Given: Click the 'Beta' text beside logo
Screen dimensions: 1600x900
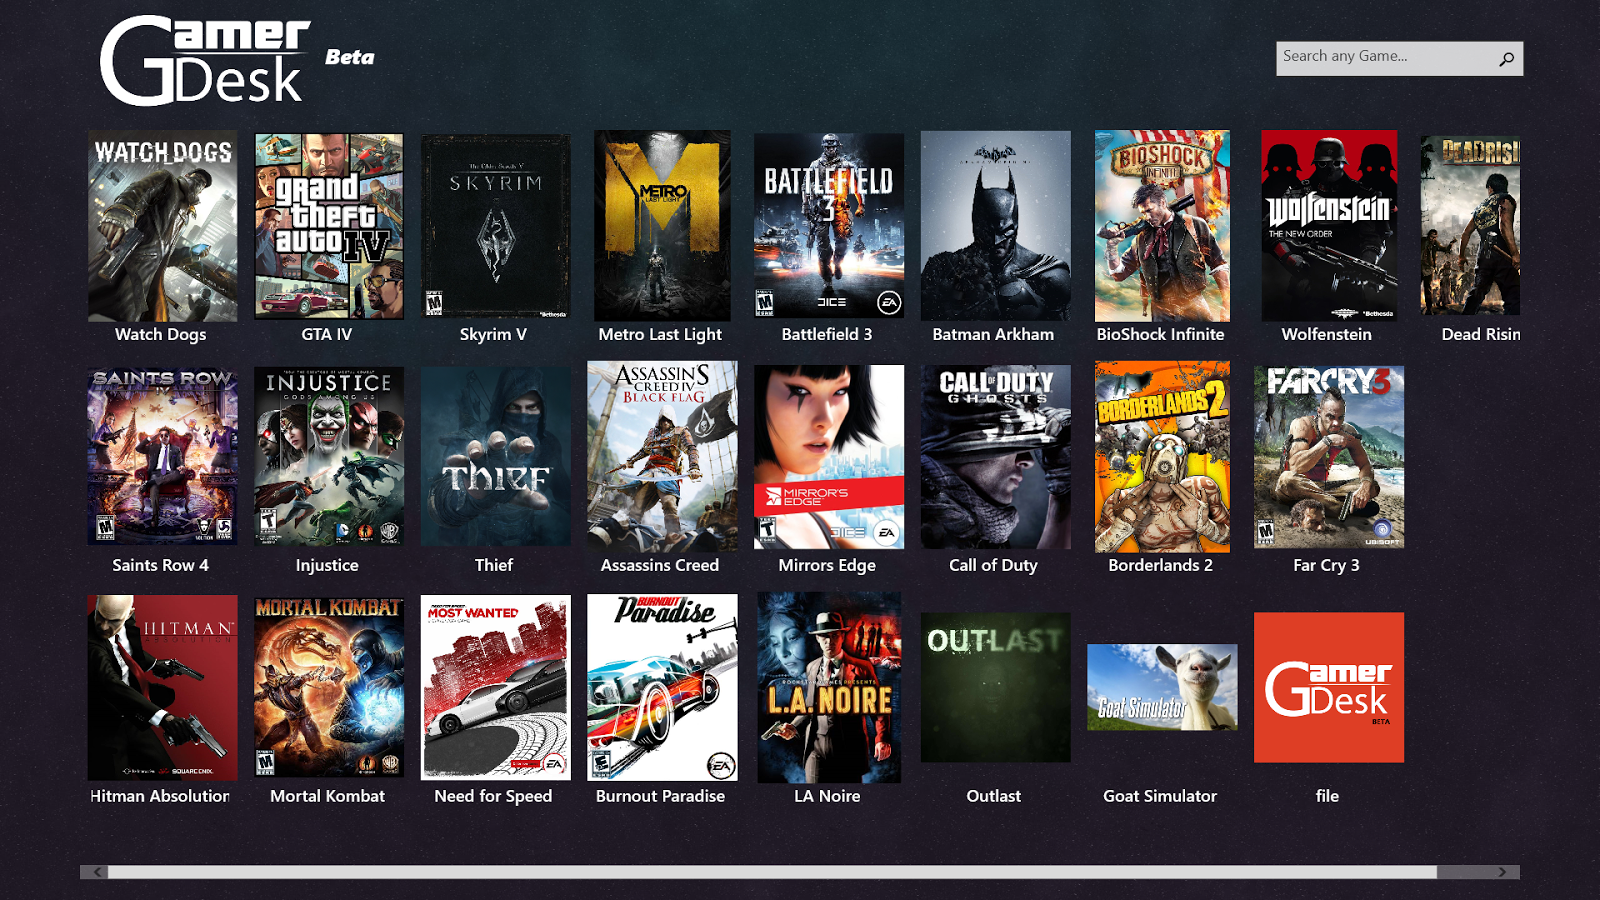Looking at the screenshot, I should click(350, 57).
